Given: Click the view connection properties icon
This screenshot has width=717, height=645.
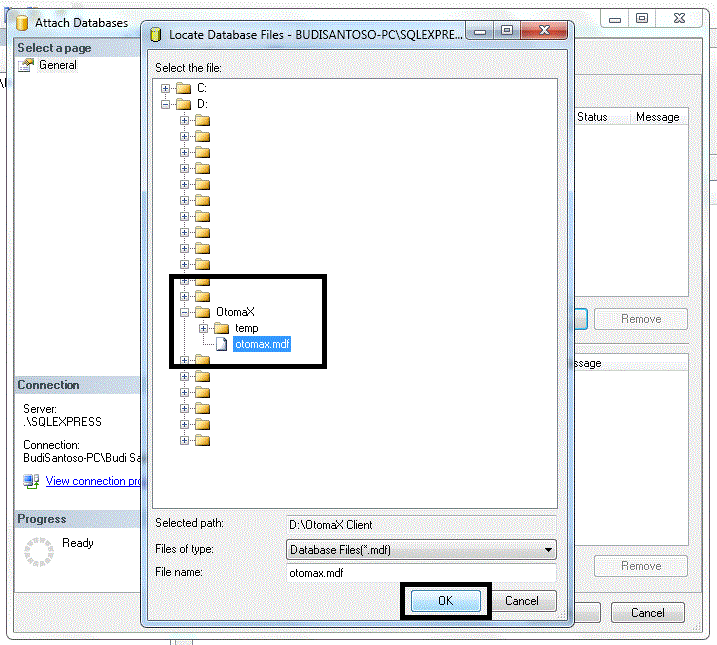Looking at the screenshot, I should pos(31,481).
